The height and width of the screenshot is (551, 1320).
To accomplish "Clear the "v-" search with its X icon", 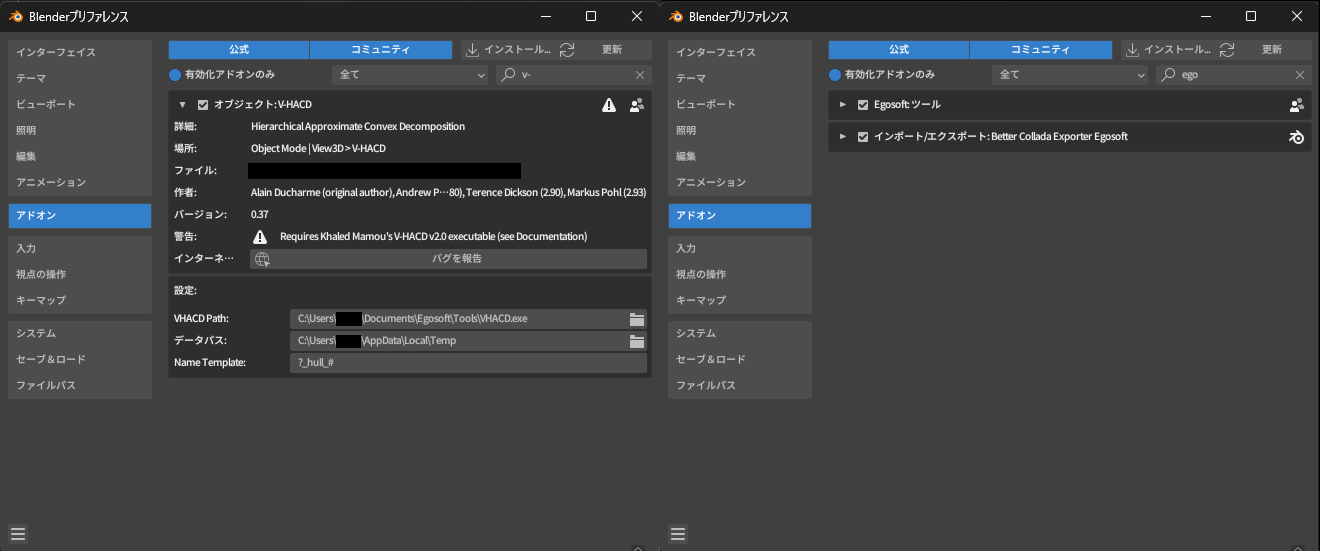I will (640, 75).
